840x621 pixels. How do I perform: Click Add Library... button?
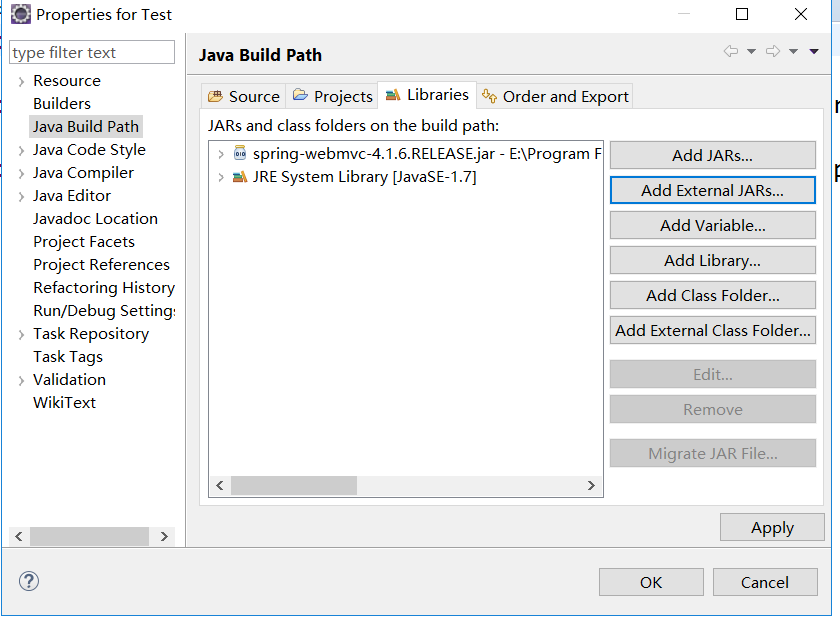(712, 260)
